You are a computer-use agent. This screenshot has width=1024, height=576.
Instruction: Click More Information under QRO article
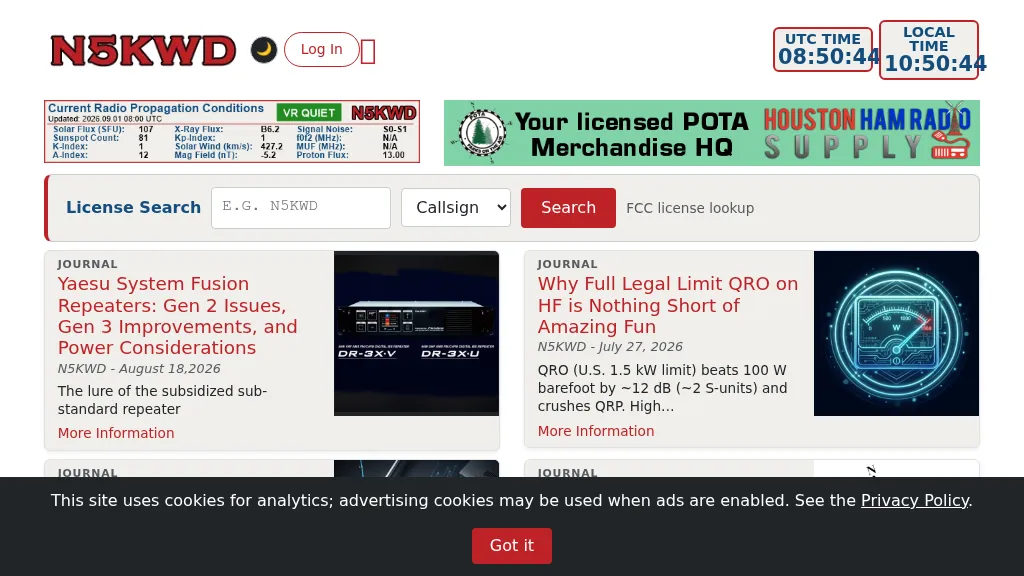click(x=596, y=431)
